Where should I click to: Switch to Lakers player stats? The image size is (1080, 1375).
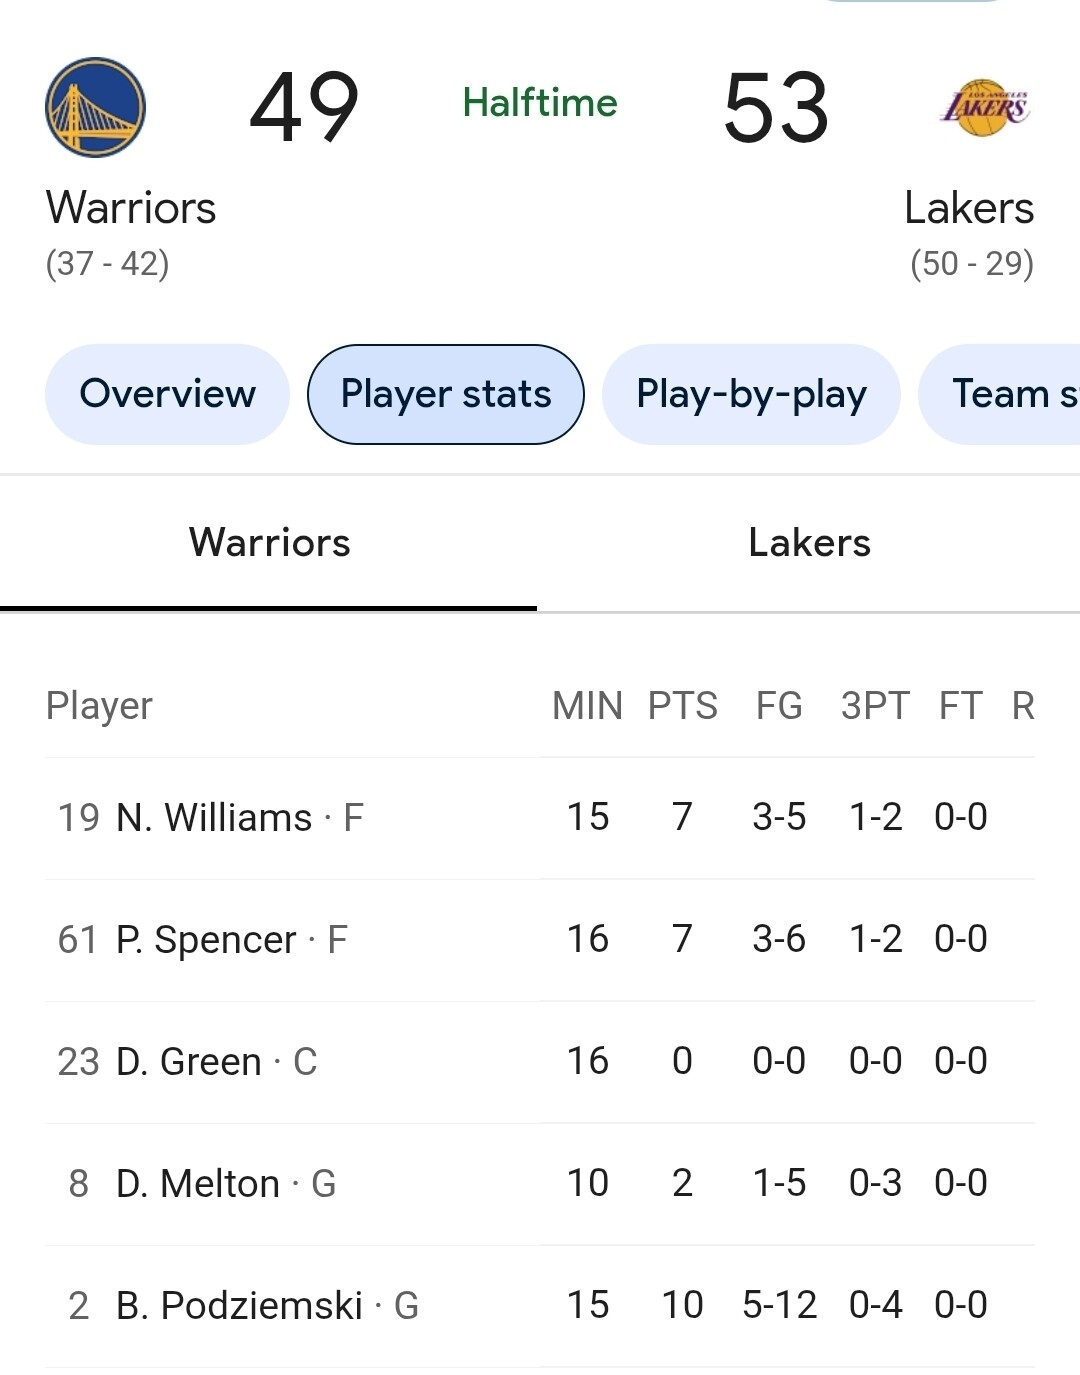(x=809, y=543)
